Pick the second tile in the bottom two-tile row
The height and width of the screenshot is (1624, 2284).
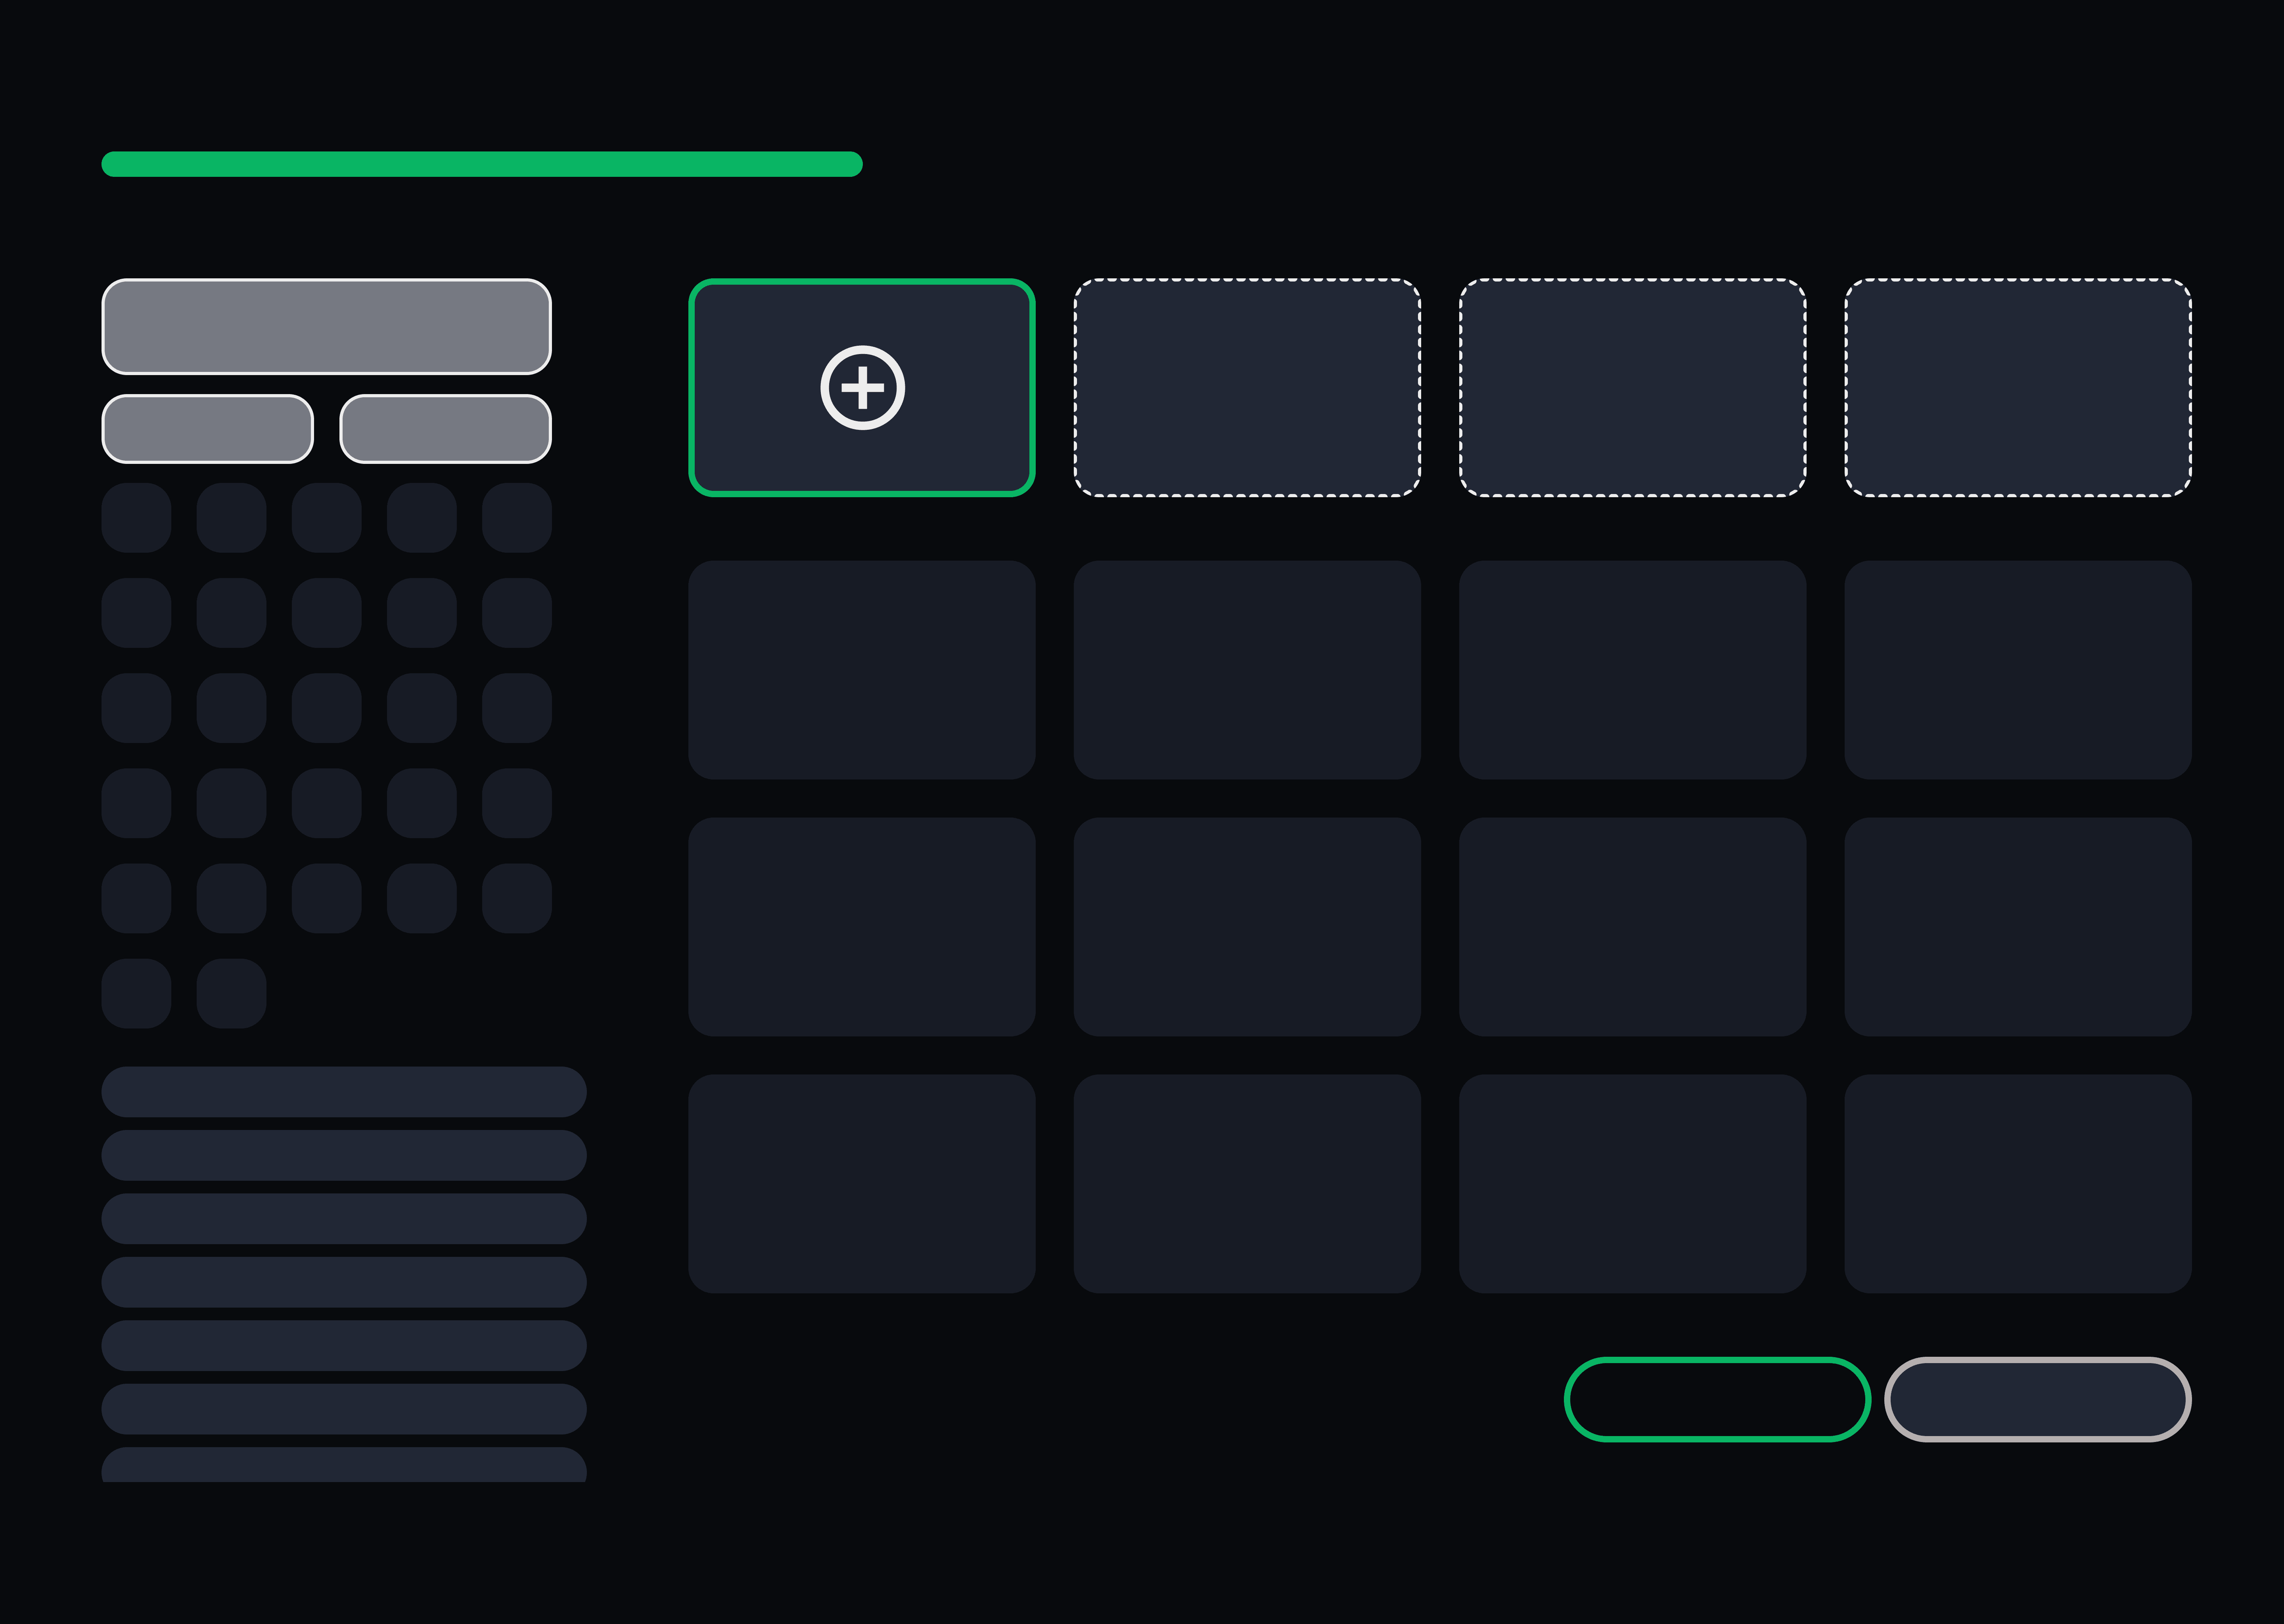[231, 993]
